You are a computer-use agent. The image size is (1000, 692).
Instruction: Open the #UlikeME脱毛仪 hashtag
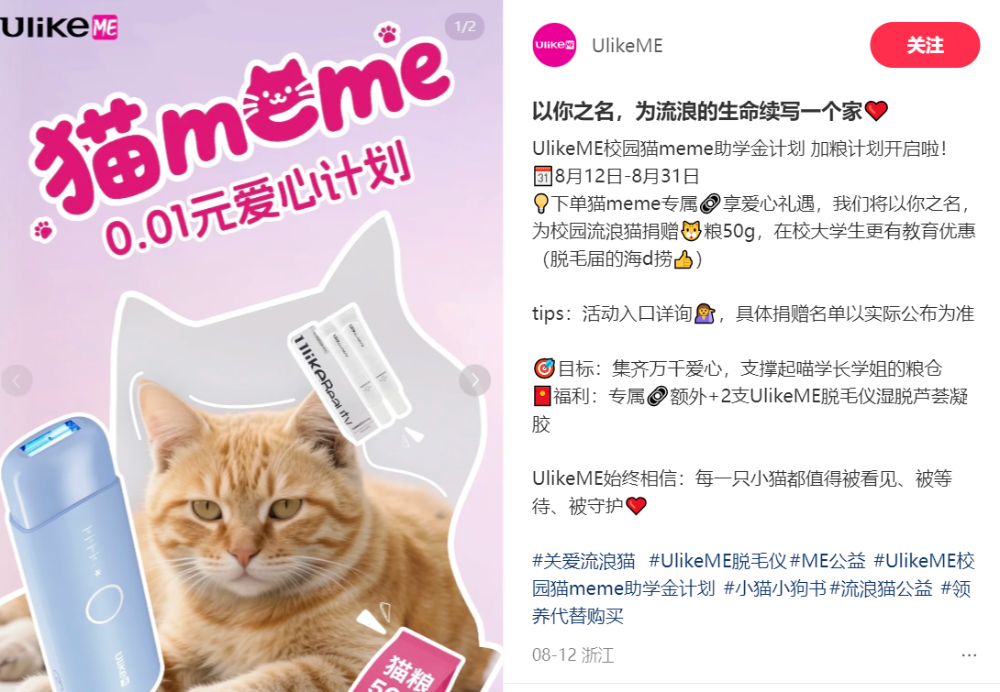[x=717, y=561]
